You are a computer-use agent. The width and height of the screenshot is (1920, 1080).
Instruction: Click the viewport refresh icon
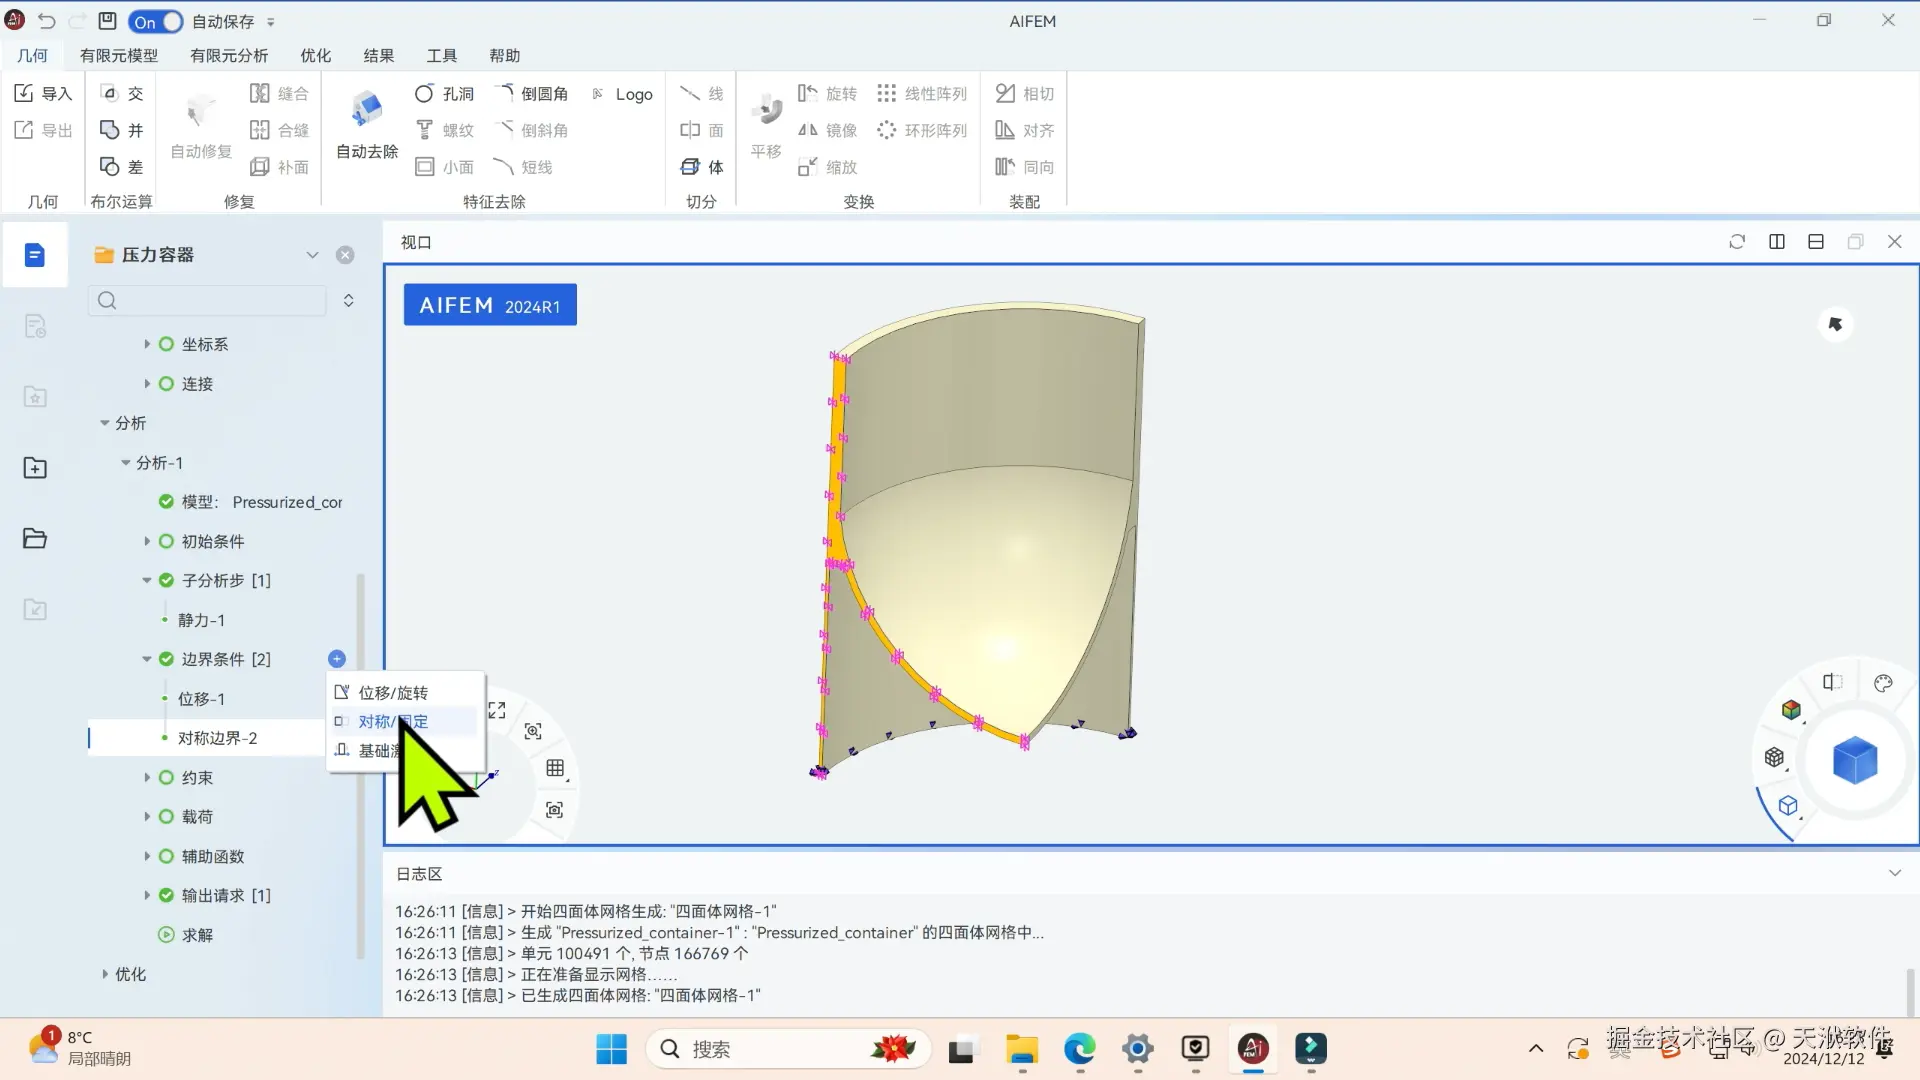pyautogui.click(x=1737, y=242)
